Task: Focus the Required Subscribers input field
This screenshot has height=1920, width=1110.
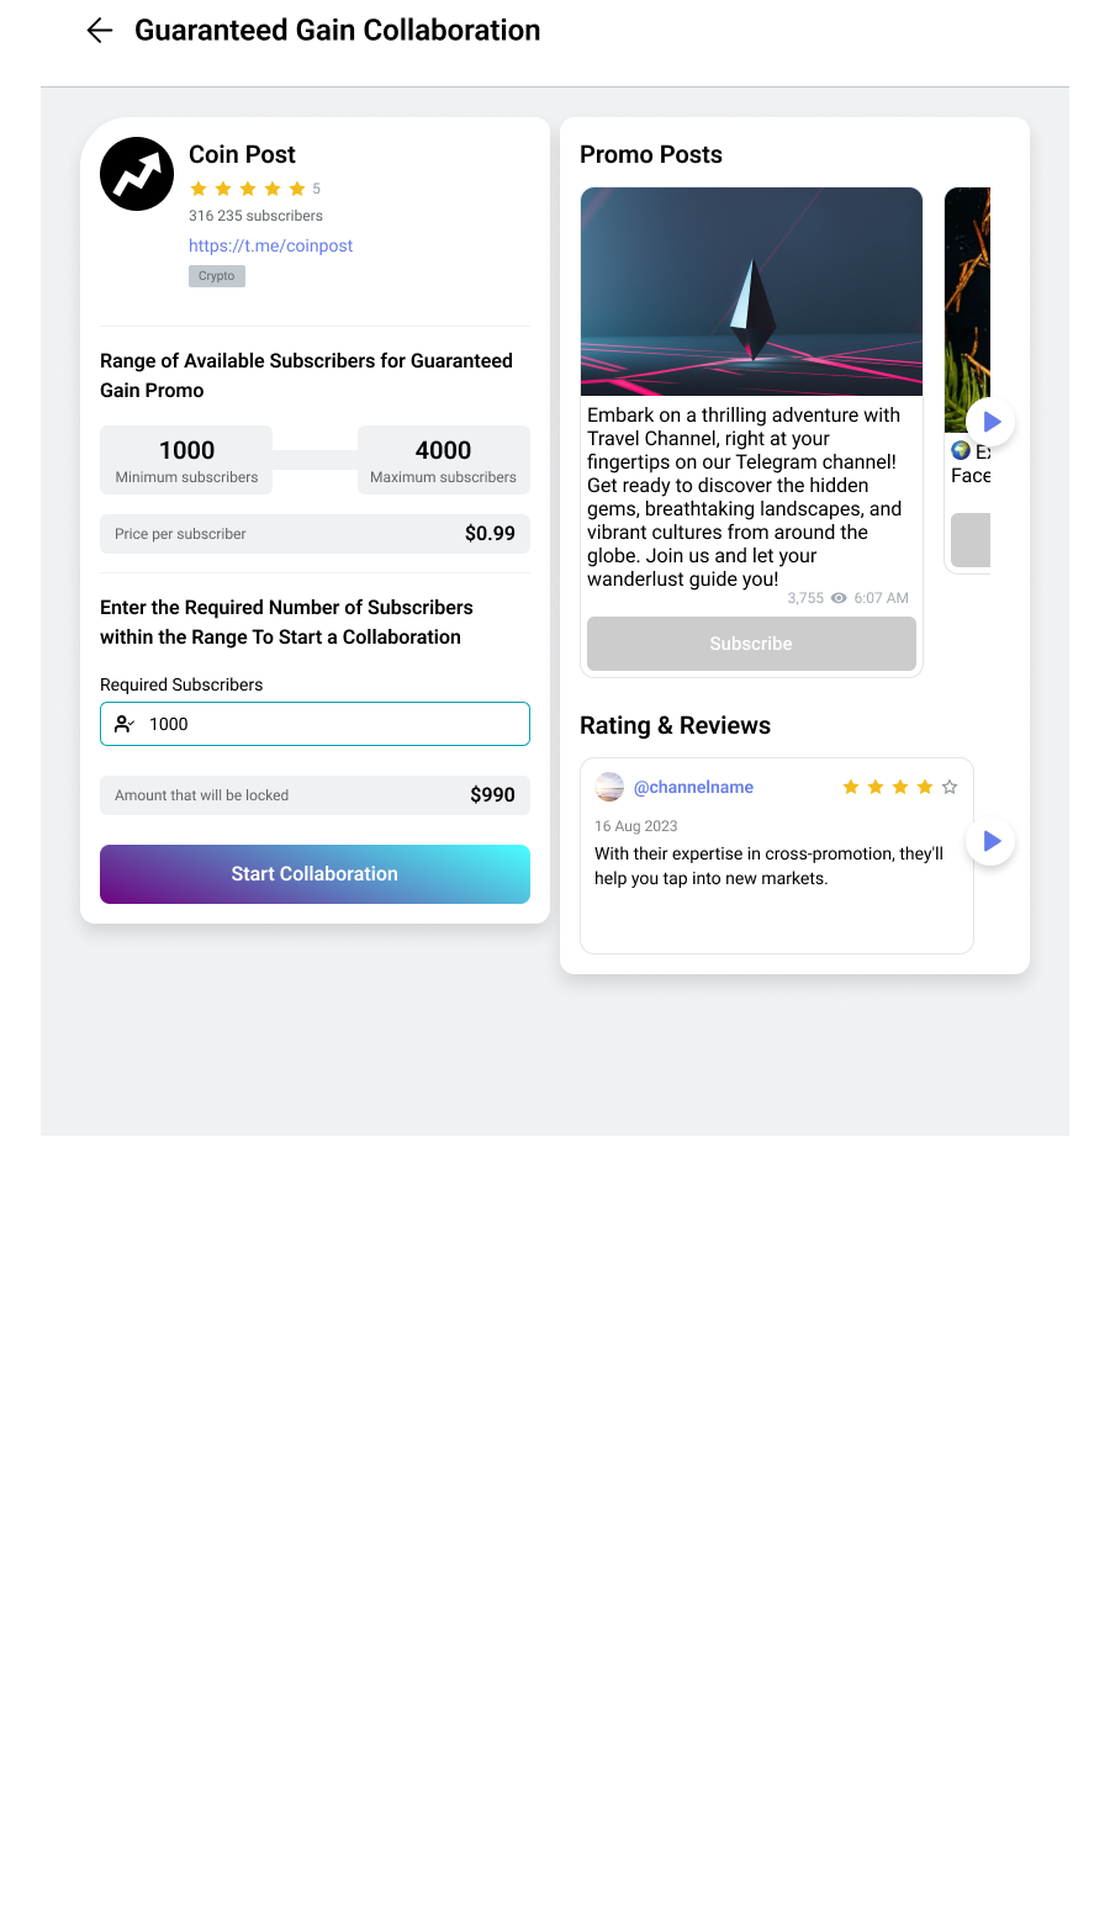Action: point(315,724)
